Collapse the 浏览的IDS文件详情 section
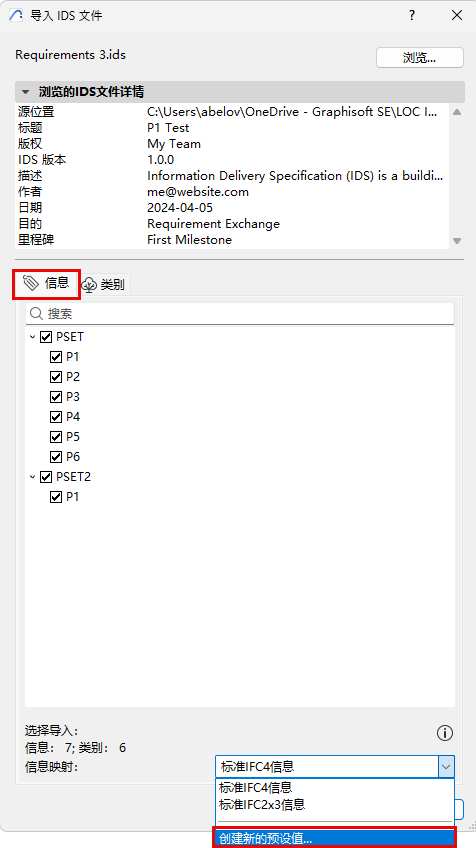Screen dimensions: 476x848 click(25, 91)
